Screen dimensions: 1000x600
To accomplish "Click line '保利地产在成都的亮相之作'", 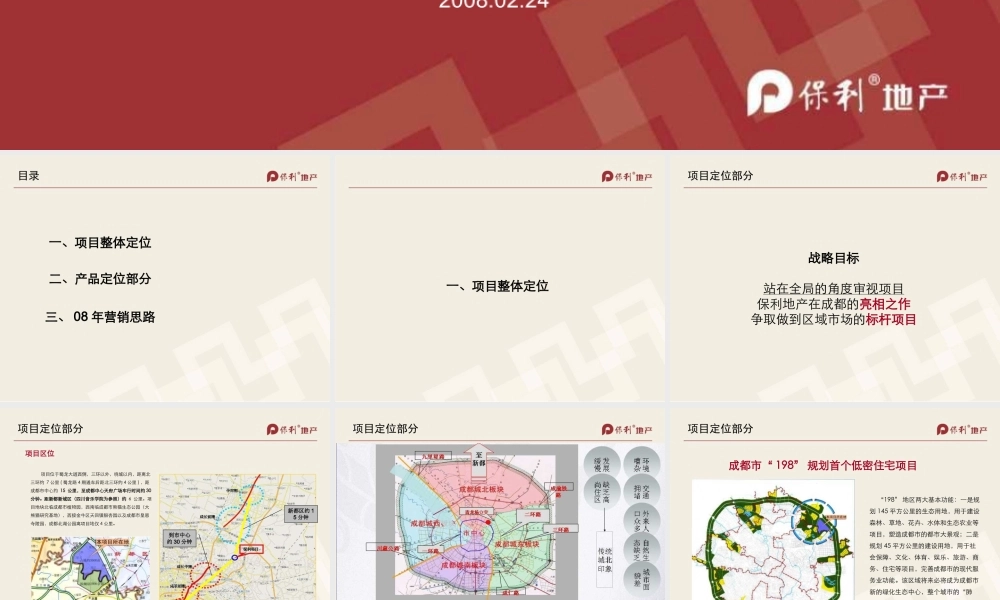I will [x=834, y=304].
